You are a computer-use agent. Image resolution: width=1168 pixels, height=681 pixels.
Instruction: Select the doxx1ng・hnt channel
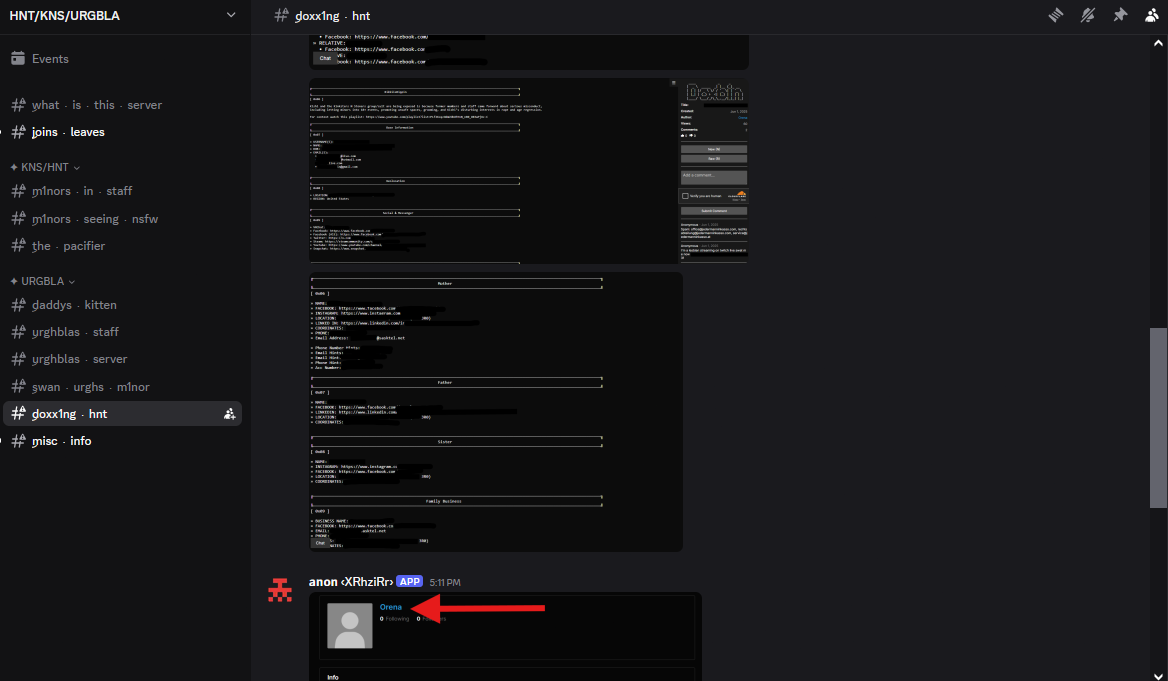point(123,414)
